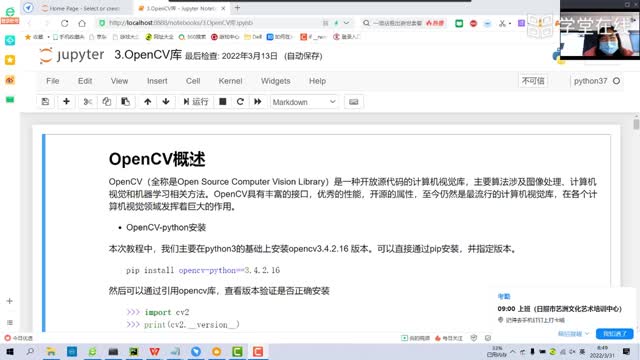Click the Weibo sidebar icon

tap(10, 80)
